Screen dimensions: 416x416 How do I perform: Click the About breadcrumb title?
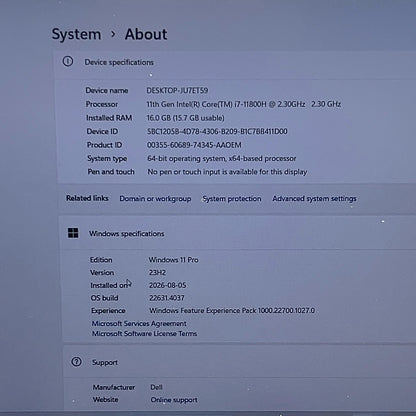click(x=146, y=34)
